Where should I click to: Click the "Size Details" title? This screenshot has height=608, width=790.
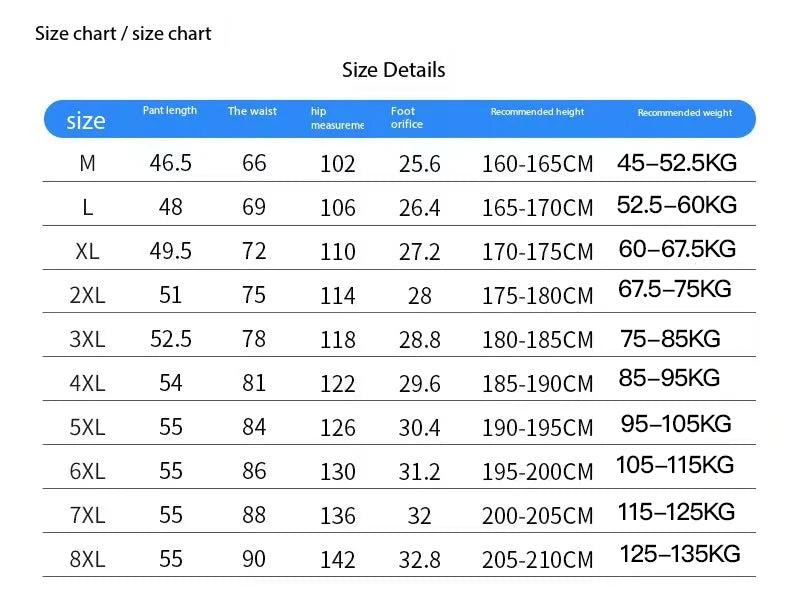[393, 70]
